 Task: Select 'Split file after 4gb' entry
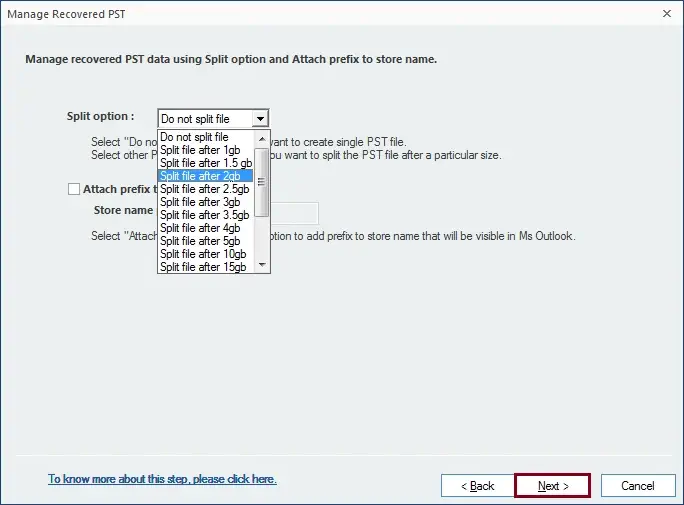click(x=206, y=228)
